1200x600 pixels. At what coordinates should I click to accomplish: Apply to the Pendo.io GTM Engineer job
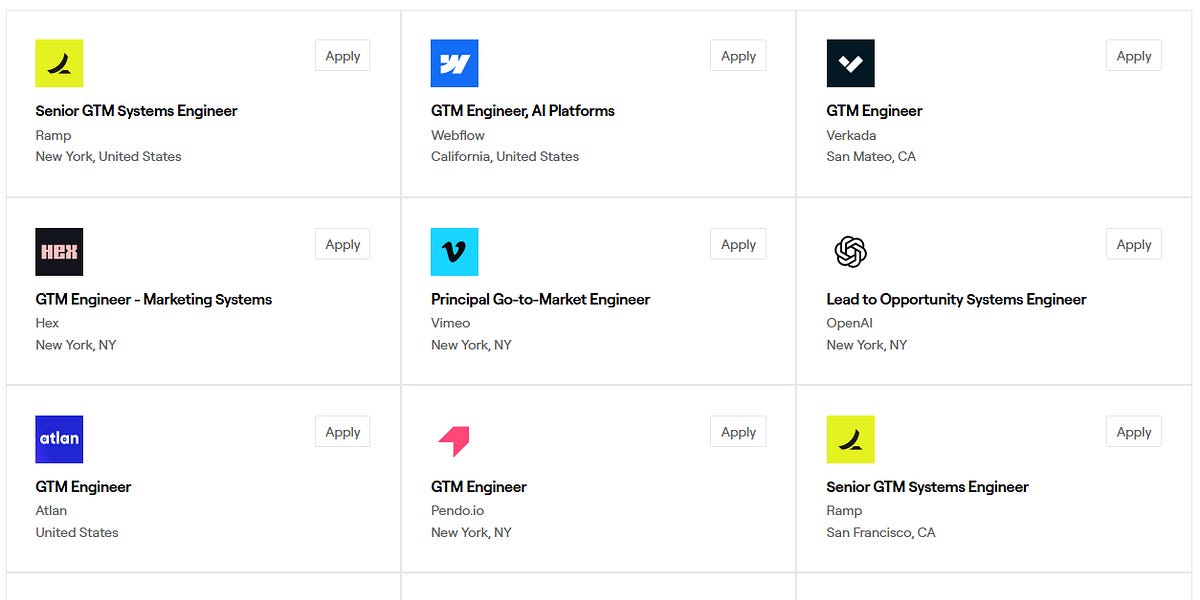[x=737, y=431]
